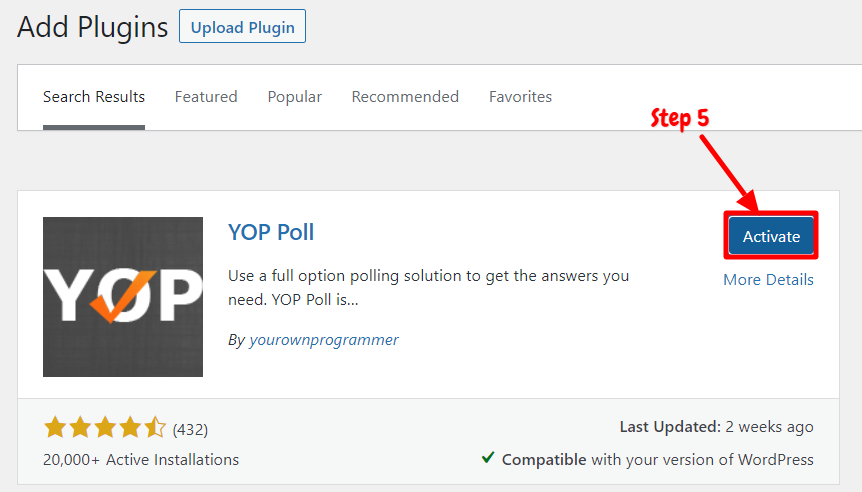Select the Search Results tab
862x492 pixels.
(x=94, y=97)
